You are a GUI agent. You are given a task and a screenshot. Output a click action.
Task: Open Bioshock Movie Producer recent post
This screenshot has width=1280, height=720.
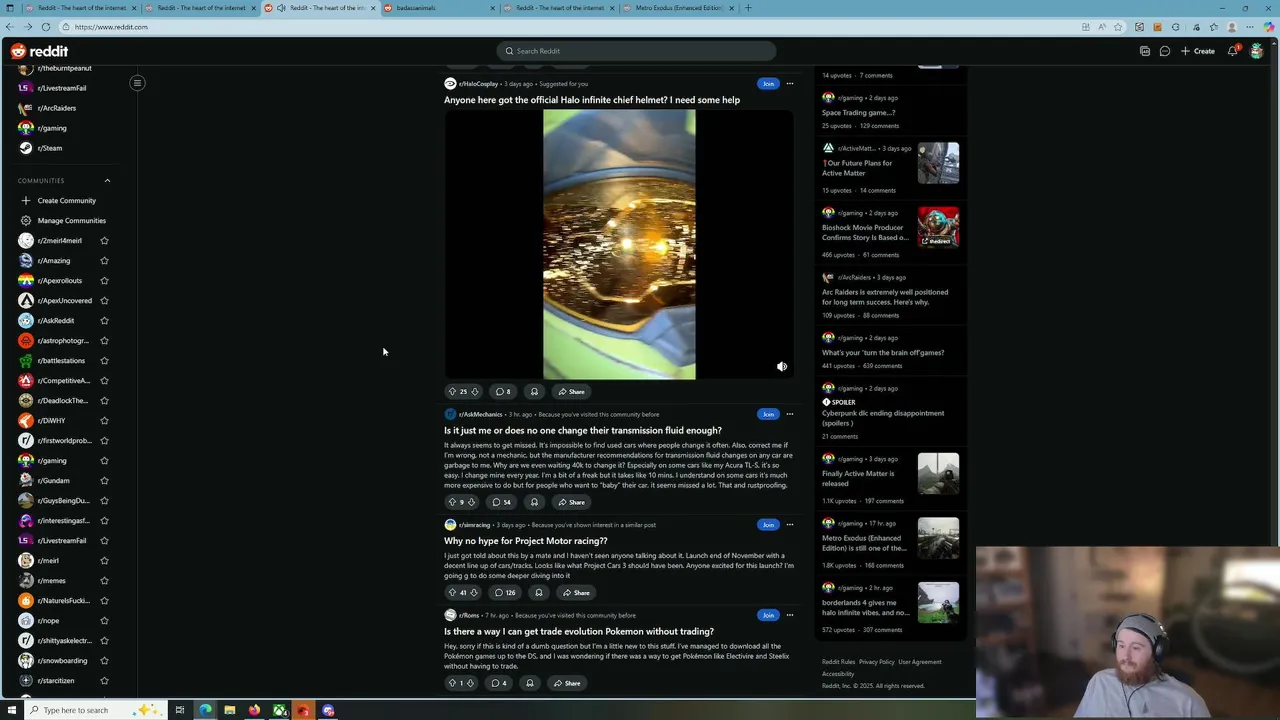click(x=866, y=233)
